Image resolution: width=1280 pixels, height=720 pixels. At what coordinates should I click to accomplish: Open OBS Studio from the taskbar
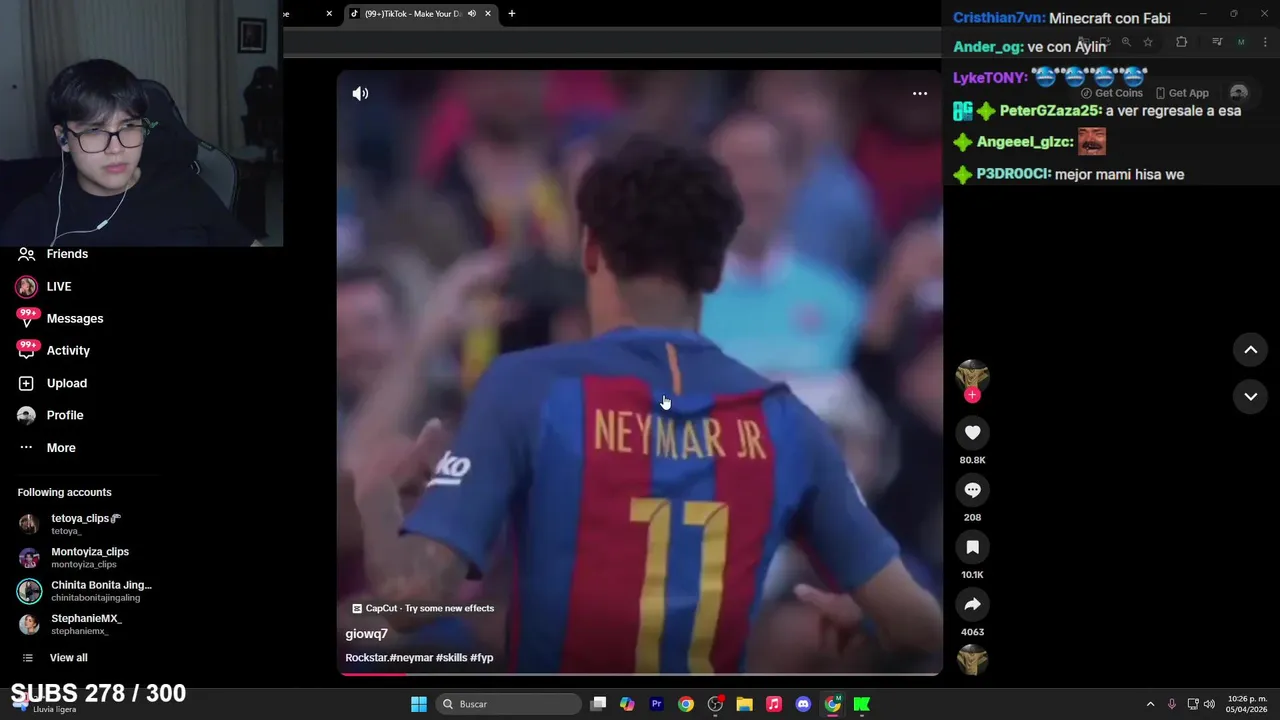tap(715, 704)
